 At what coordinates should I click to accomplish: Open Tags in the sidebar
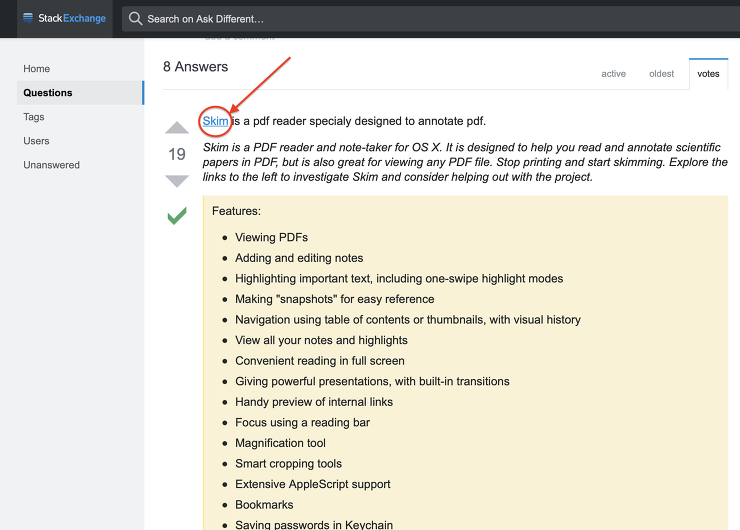[x=34, y=117]
